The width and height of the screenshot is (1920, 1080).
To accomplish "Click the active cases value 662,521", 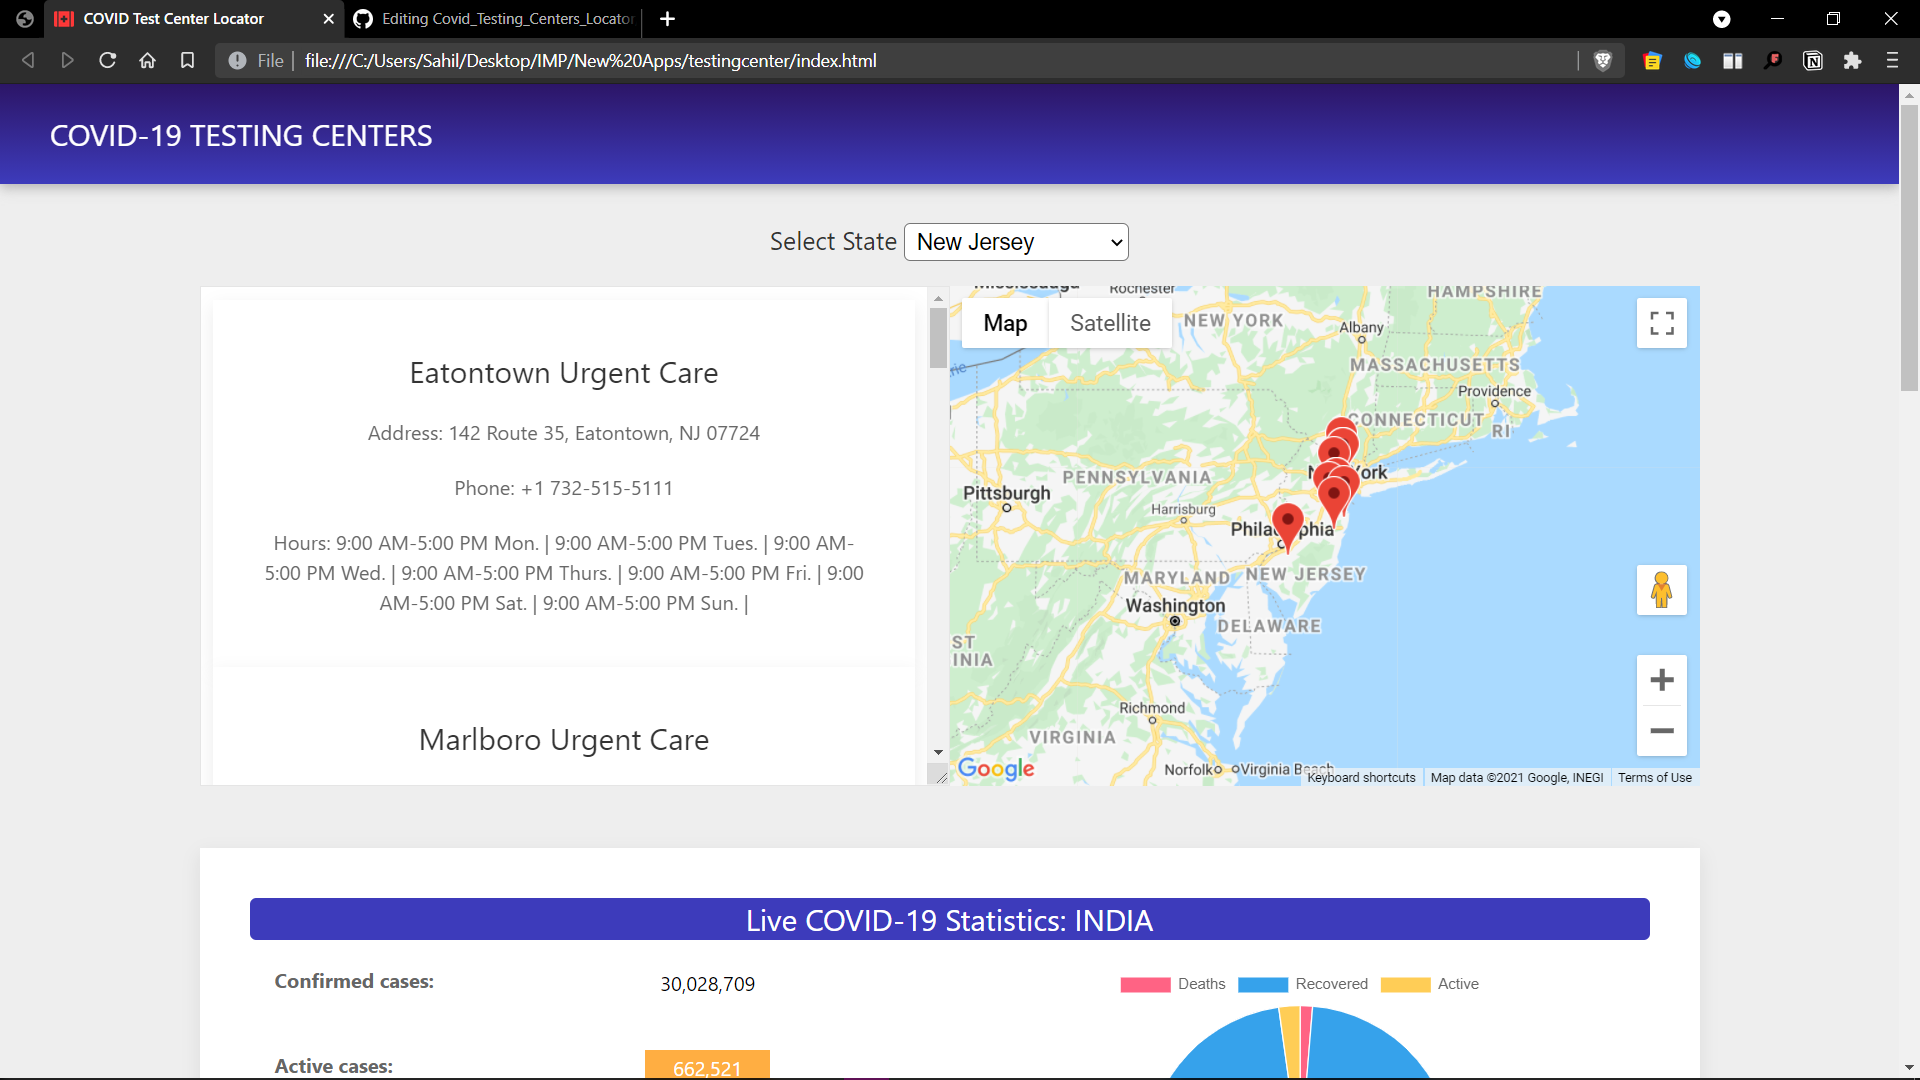I will tap(707, 1065).
